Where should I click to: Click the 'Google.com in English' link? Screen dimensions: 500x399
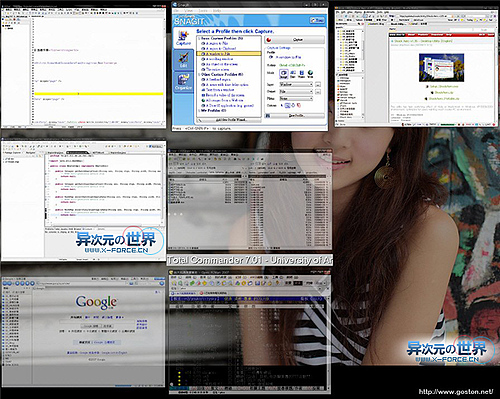[x=115, y=352]
